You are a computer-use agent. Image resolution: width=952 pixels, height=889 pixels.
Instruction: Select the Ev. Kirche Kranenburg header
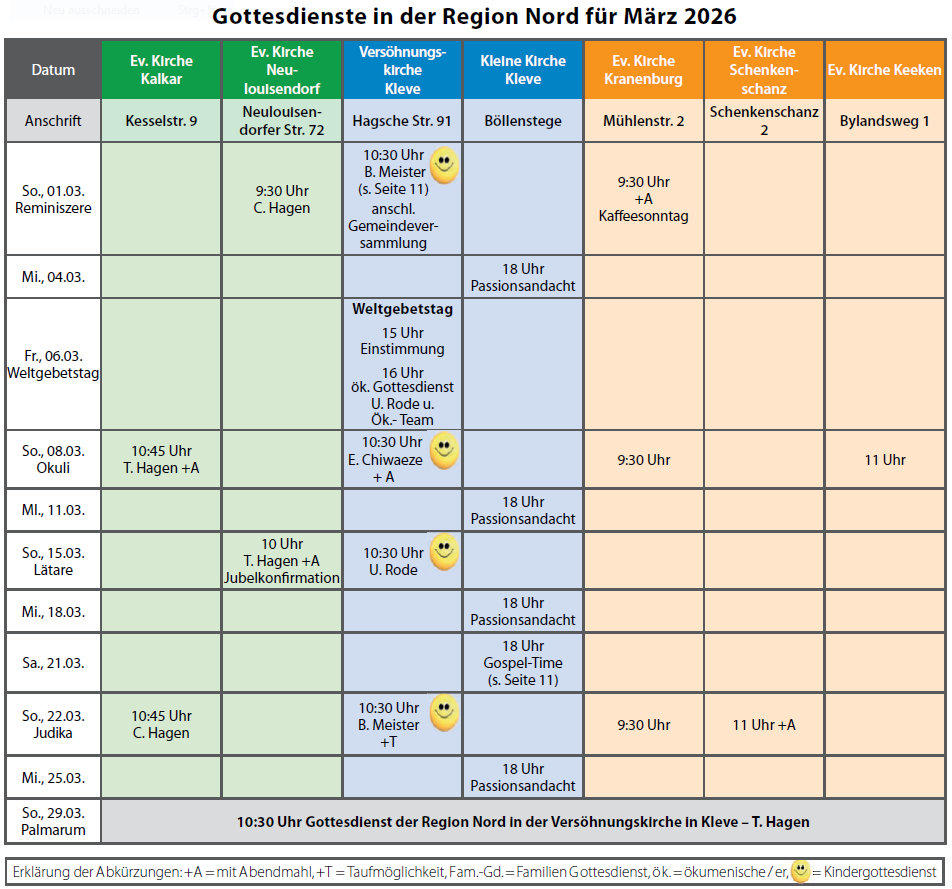[643, 70]
